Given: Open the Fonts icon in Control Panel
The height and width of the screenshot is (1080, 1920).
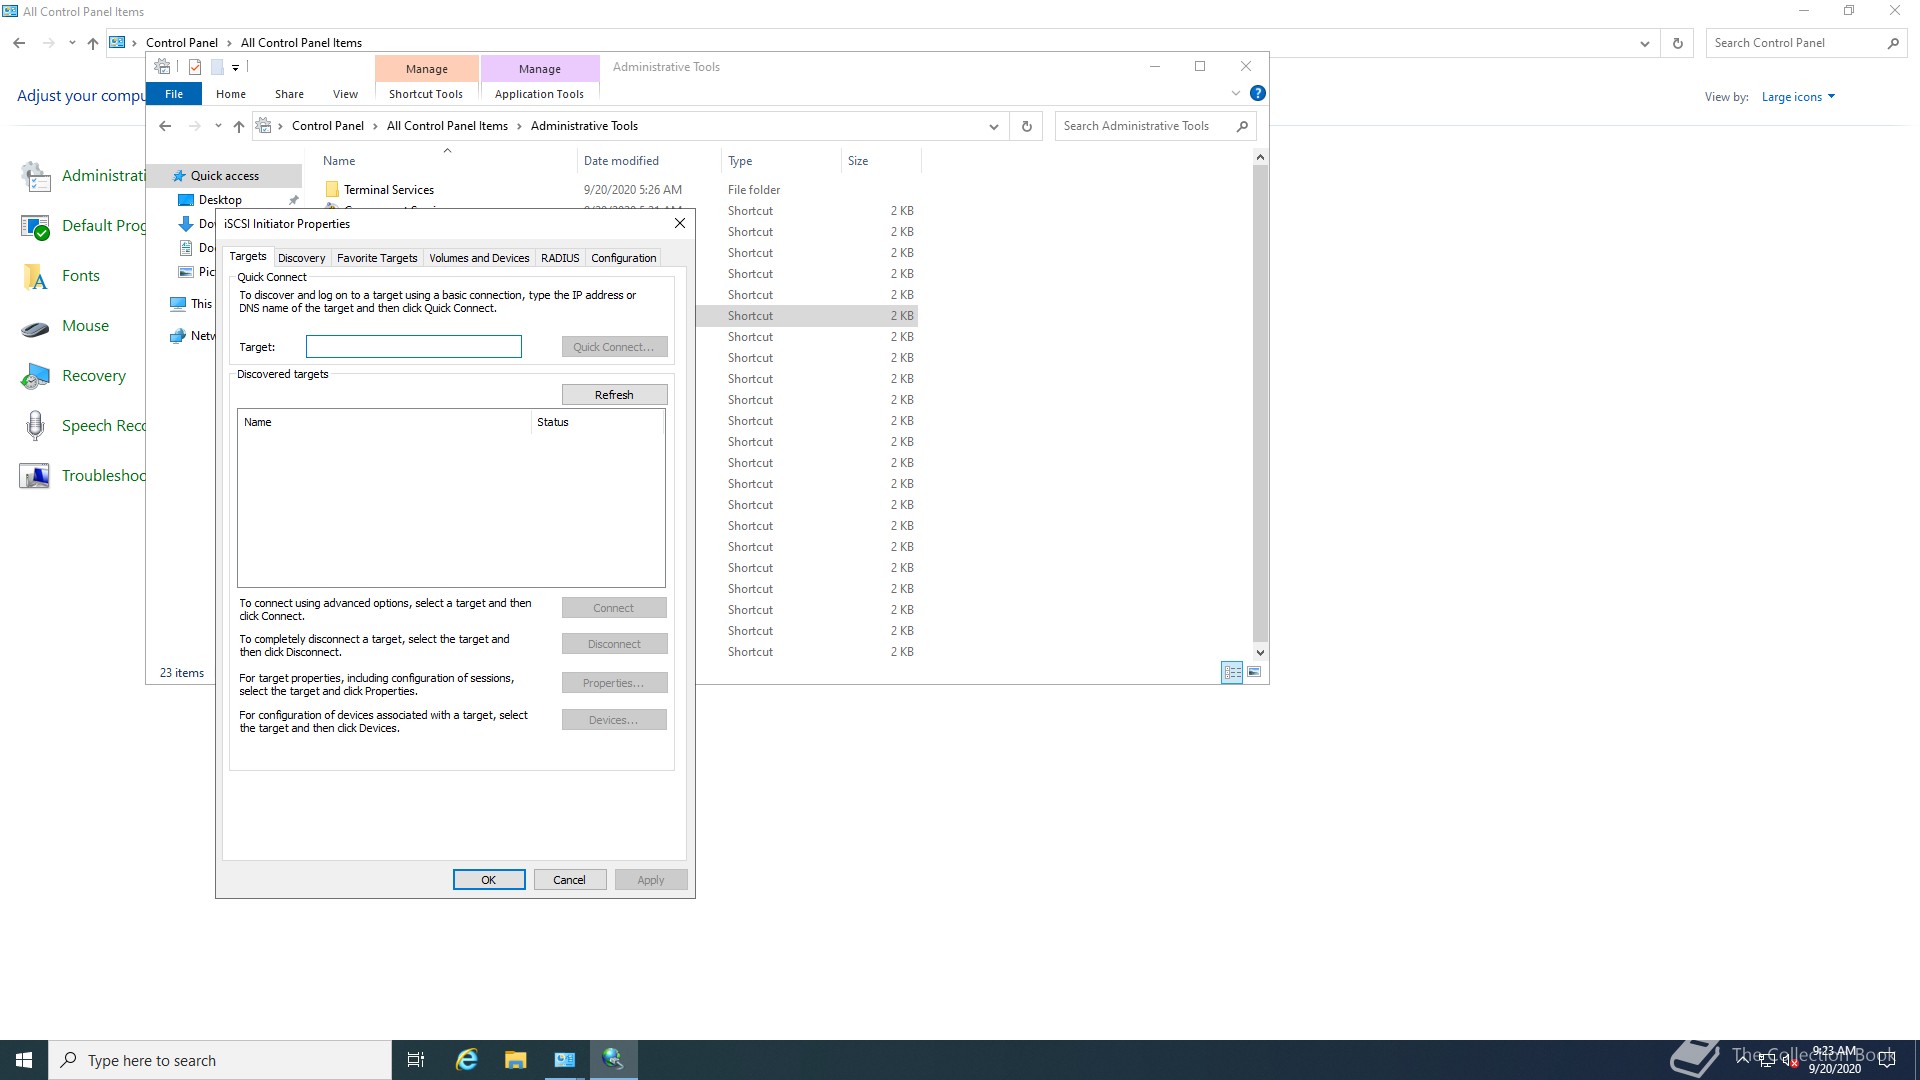Looking at the screenshot, I should (x=36, y=276).
